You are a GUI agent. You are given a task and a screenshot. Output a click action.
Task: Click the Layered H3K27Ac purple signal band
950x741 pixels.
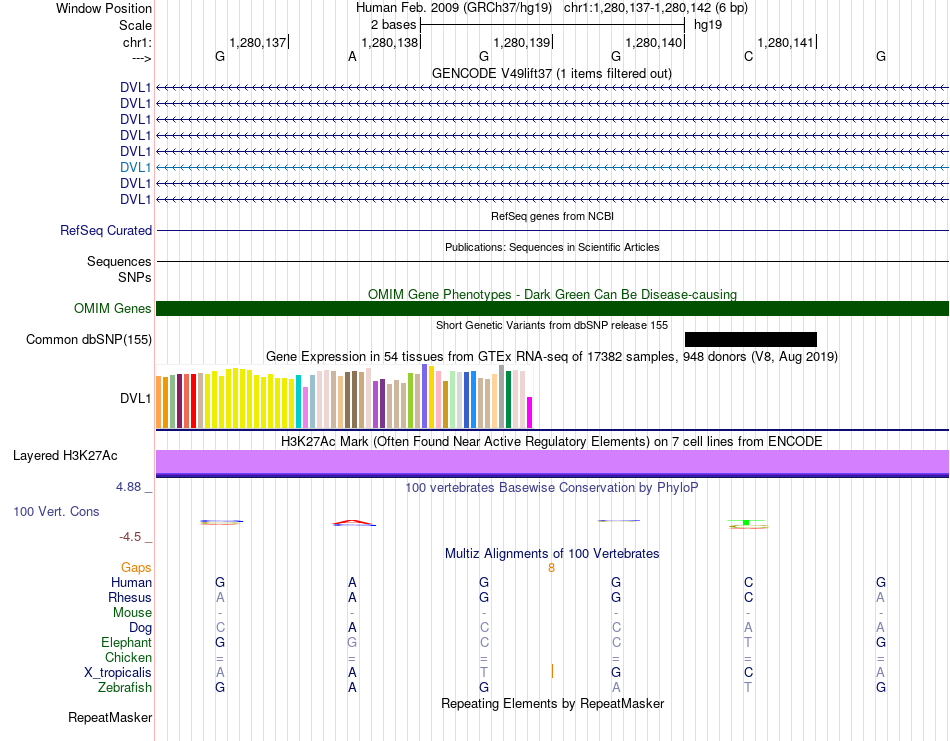tap(552, 463)
